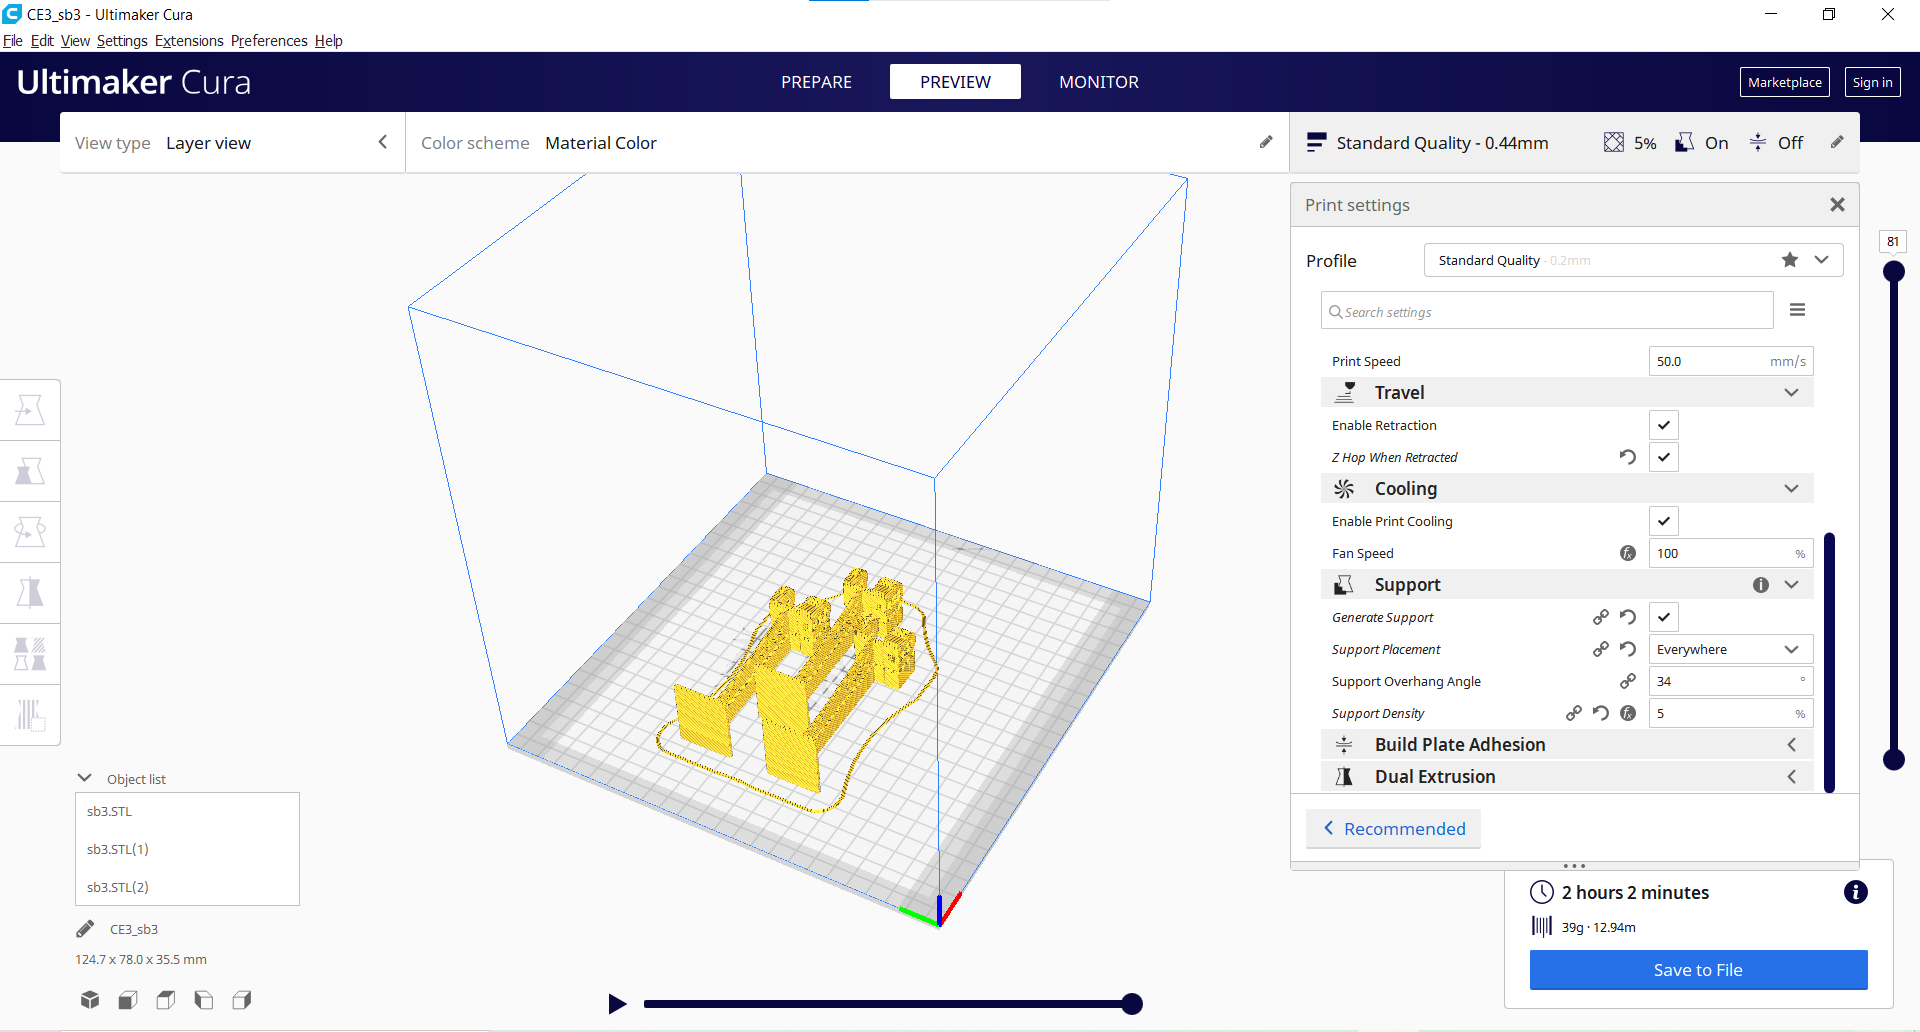Select the Mirror tool in left toolbar
This screenshot has height=1032, width=1920.
[30, 593]
